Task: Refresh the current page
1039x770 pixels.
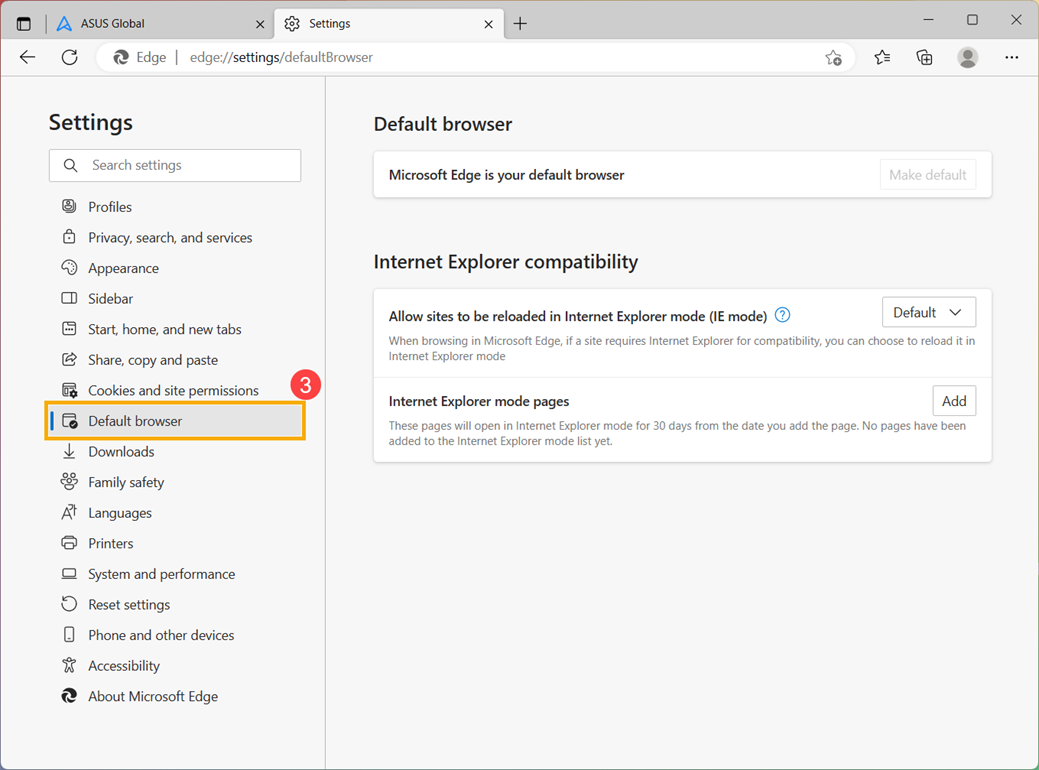Action: (x=69, y=57)
